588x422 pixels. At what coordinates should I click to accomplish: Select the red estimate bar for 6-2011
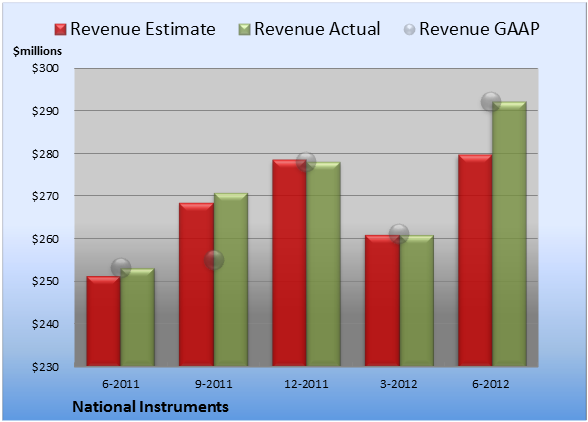point(104,321)
